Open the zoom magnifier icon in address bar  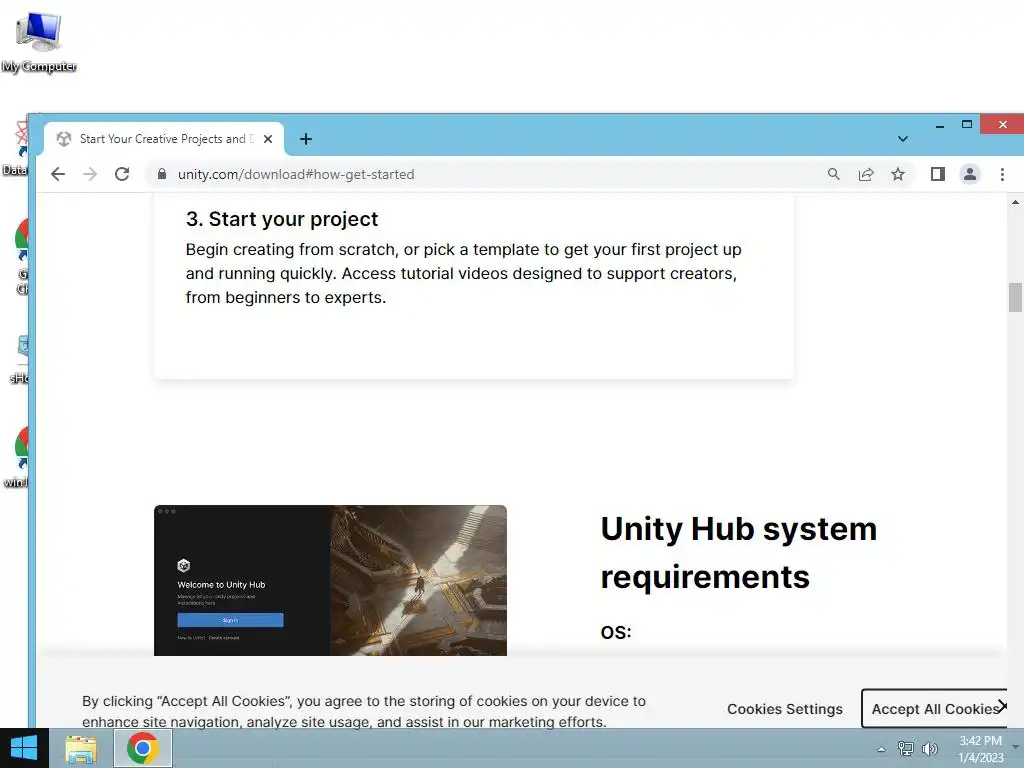point(833,174)
